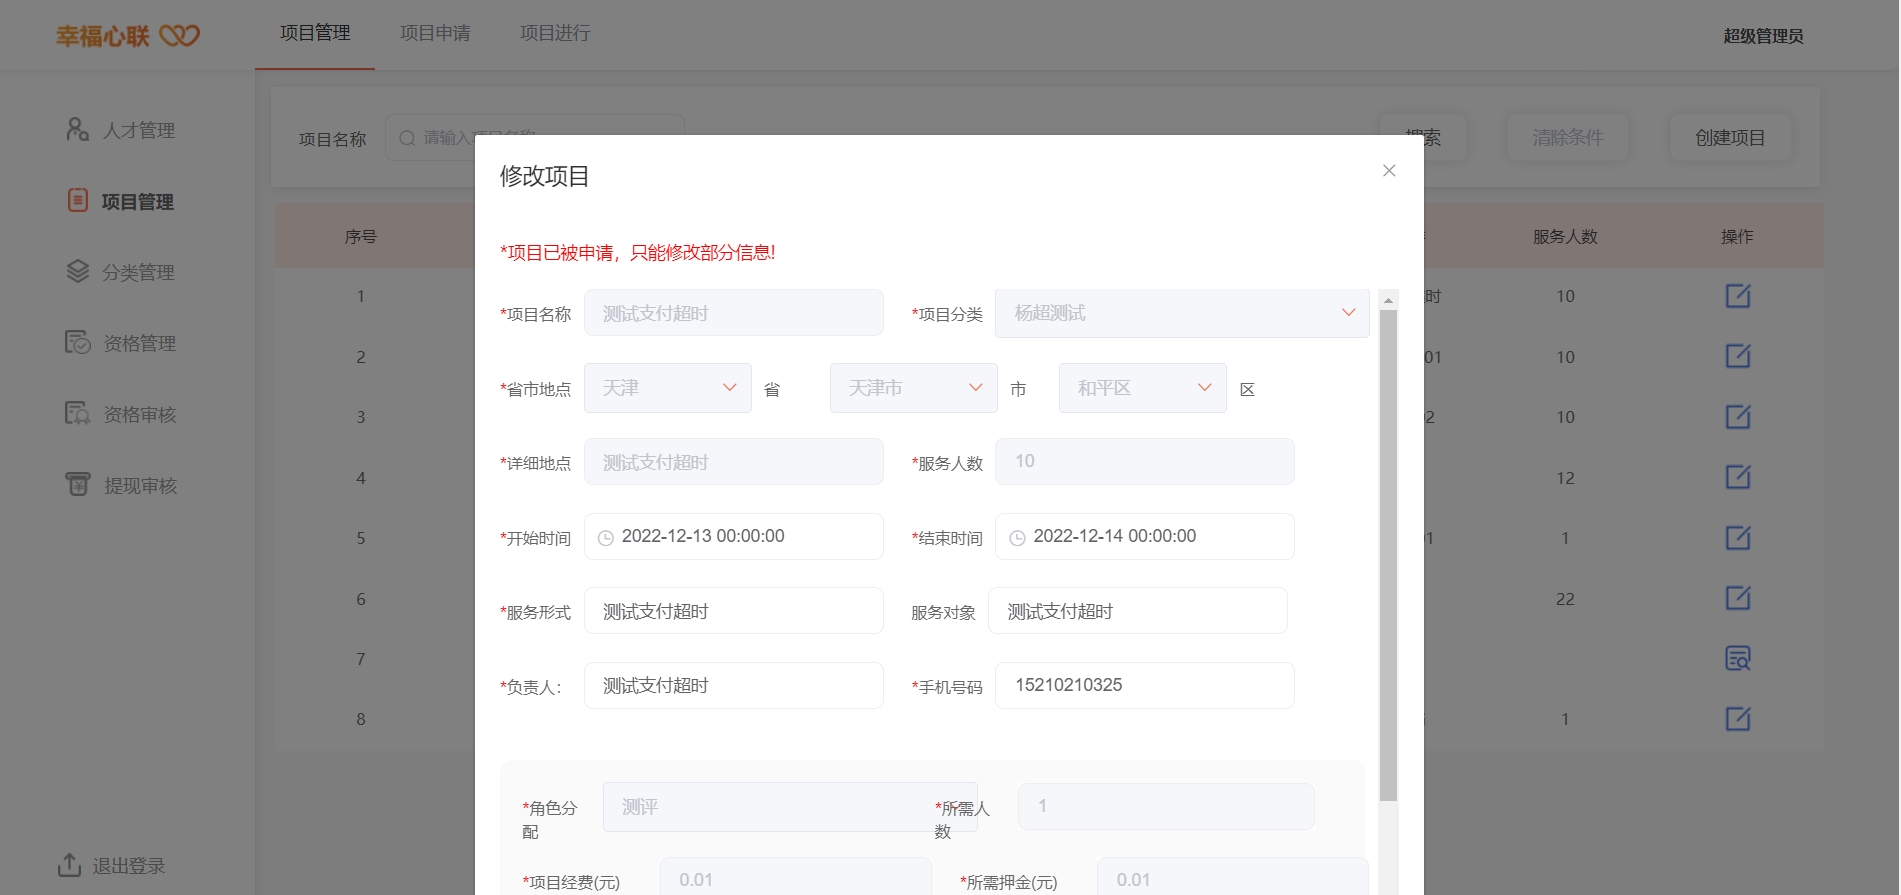The image size is (1901, 895).
Task: Edit row 8 with pencil icon
Action: tap(1738, 719)
